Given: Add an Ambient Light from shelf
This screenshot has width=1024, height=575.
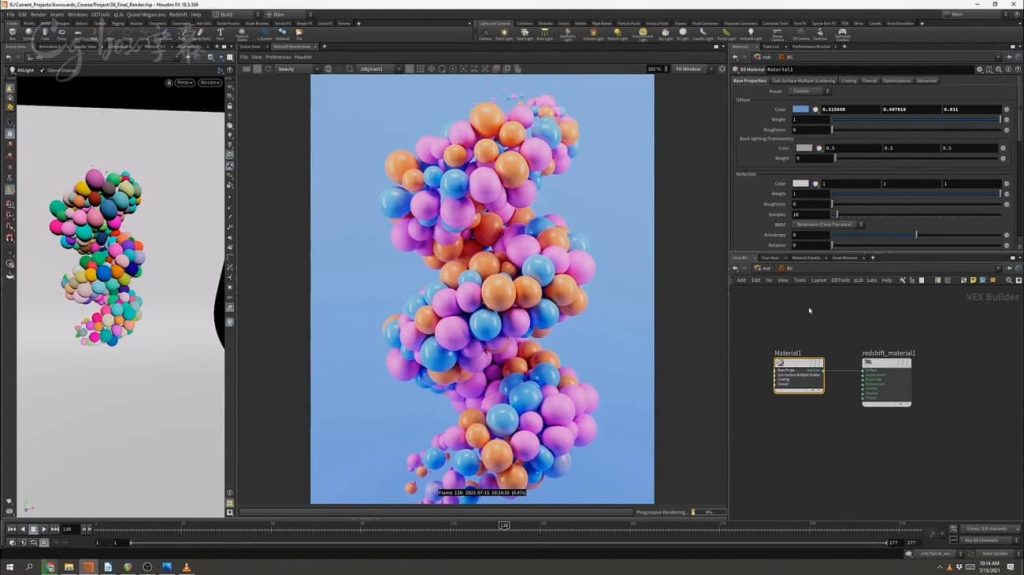Looking at the screenshot, I should coord(751,34).
